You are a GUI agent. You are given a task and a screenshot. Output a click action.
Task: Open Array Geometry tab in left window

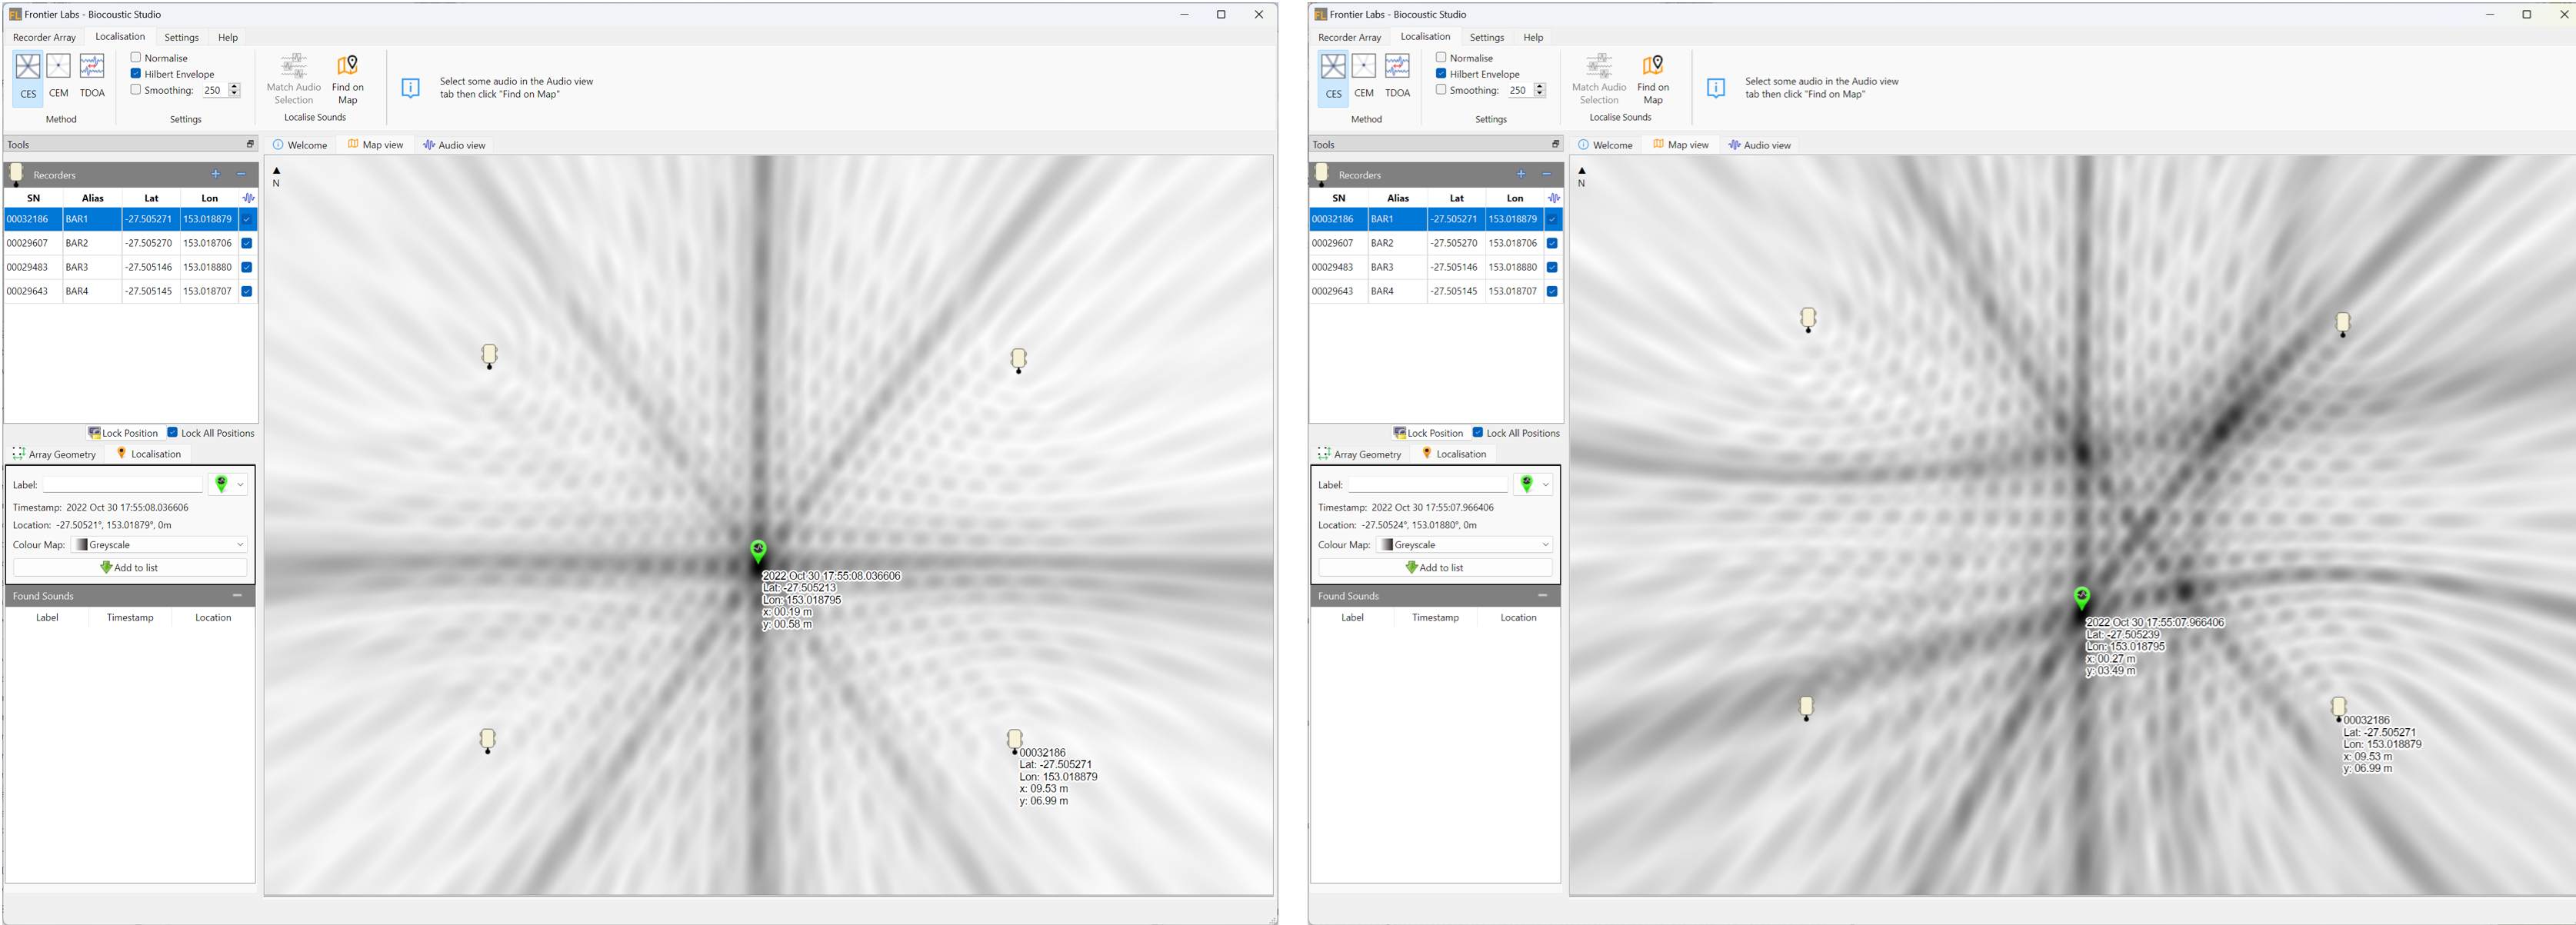pyautogui.click(x=55, y=454)
